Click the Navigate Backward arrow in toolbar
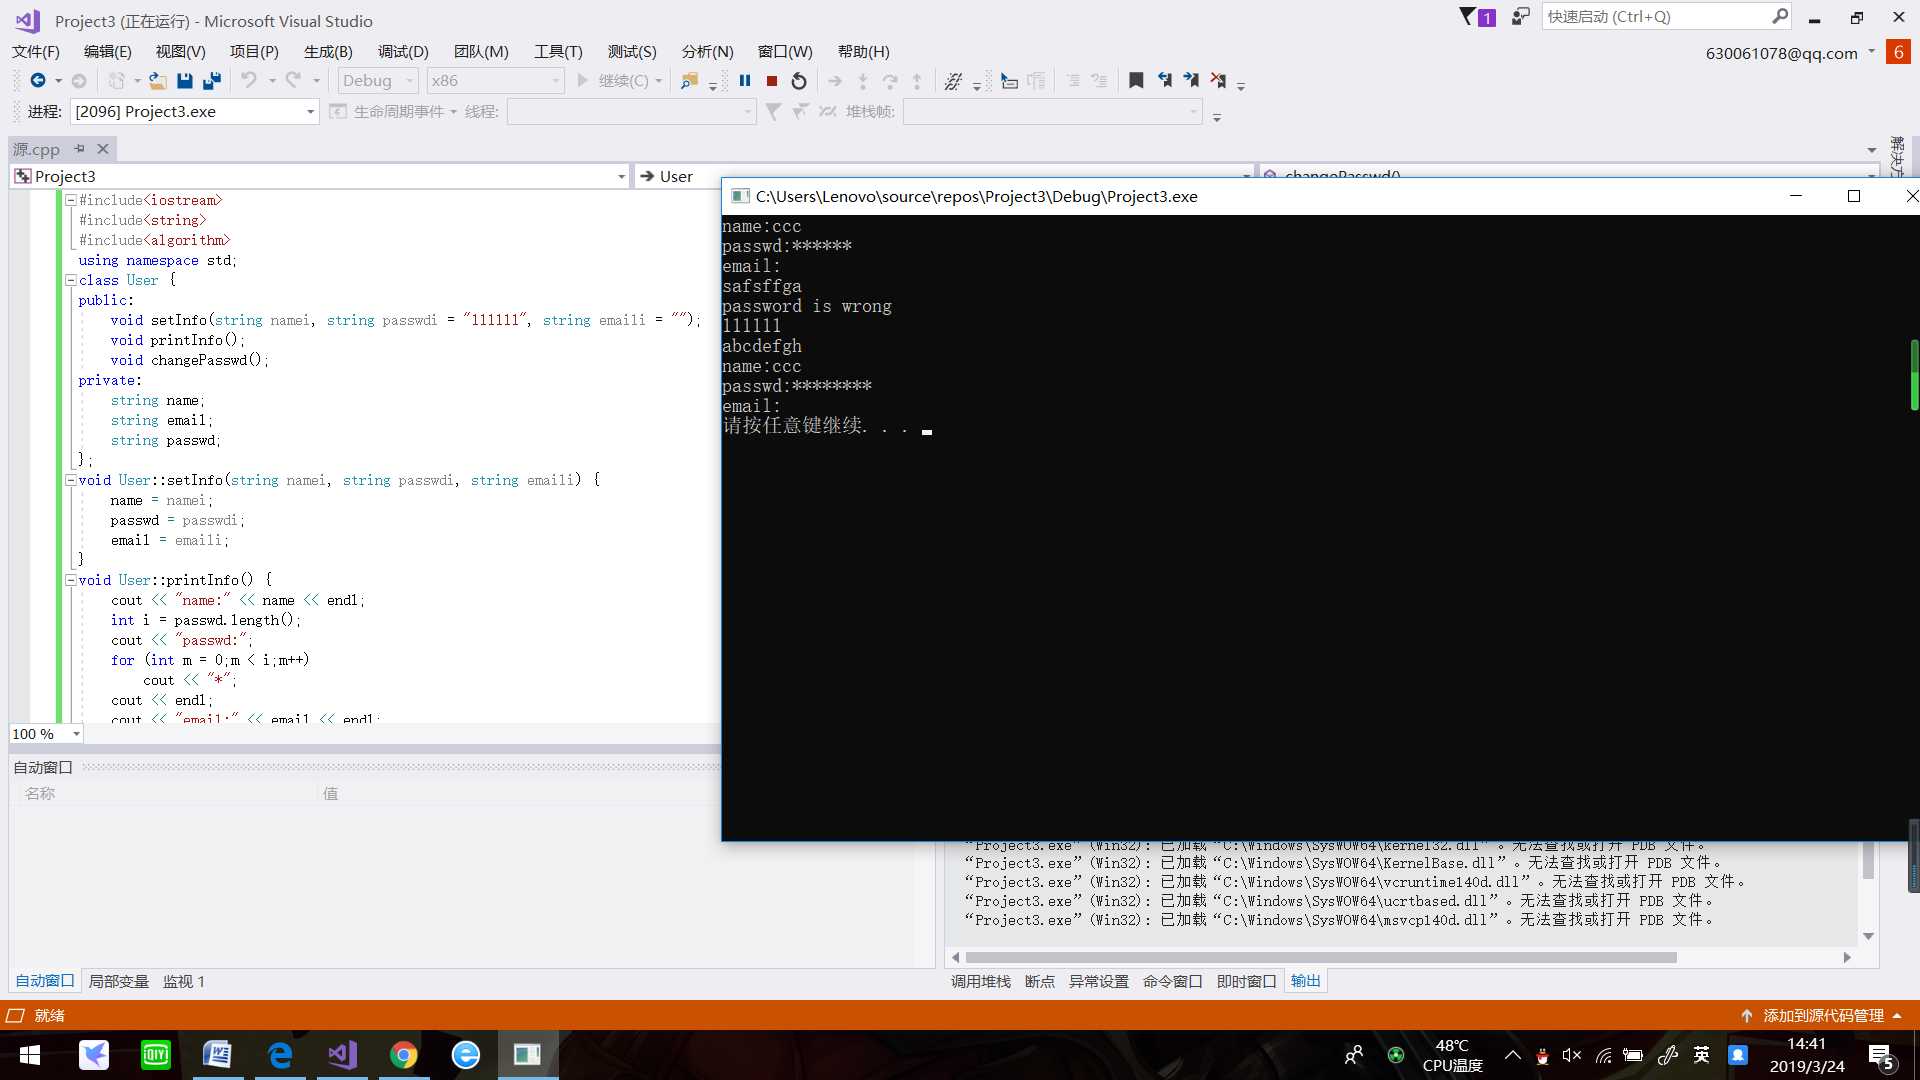1920x1080 pixels. click(x=38, y=81)
